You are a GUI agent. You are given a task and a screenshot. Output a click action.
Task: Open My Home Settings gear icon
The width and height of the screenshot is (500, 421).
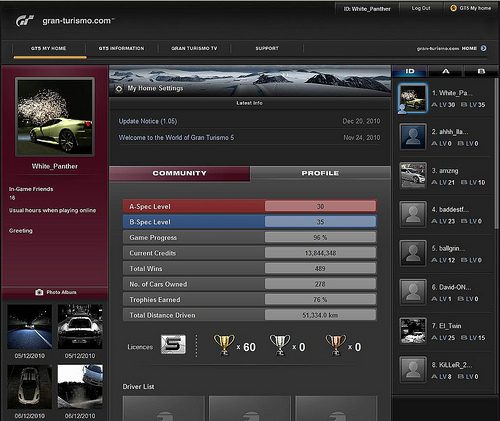pos(119,89)
